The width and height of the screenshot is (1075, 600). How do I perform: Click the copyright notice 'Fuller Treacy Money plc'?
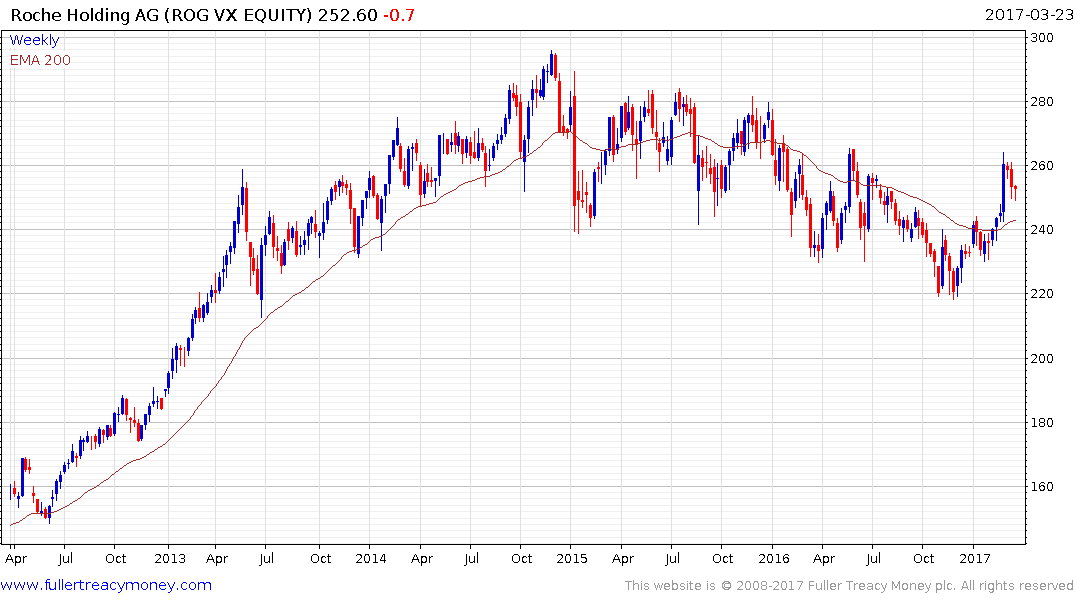point(882,586)
